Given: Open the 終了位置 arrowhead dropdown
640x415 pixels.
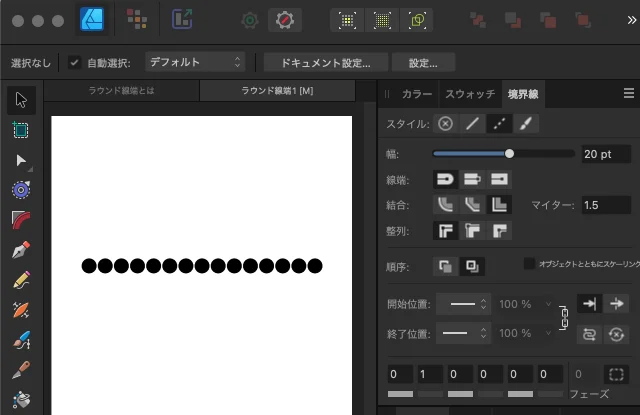Looking at the screenshot, I should pyautogui.click(x=467, y=333).
